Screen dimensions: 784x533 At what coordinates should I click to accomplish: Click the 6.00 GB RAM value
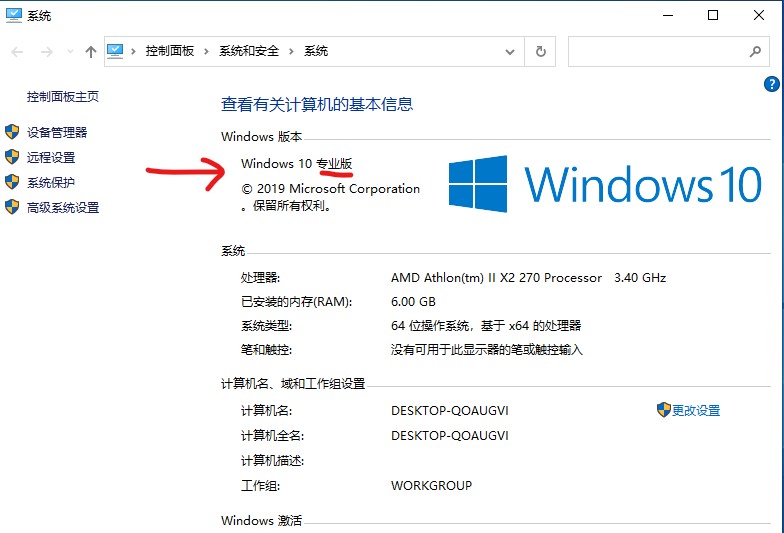point(414,302)
